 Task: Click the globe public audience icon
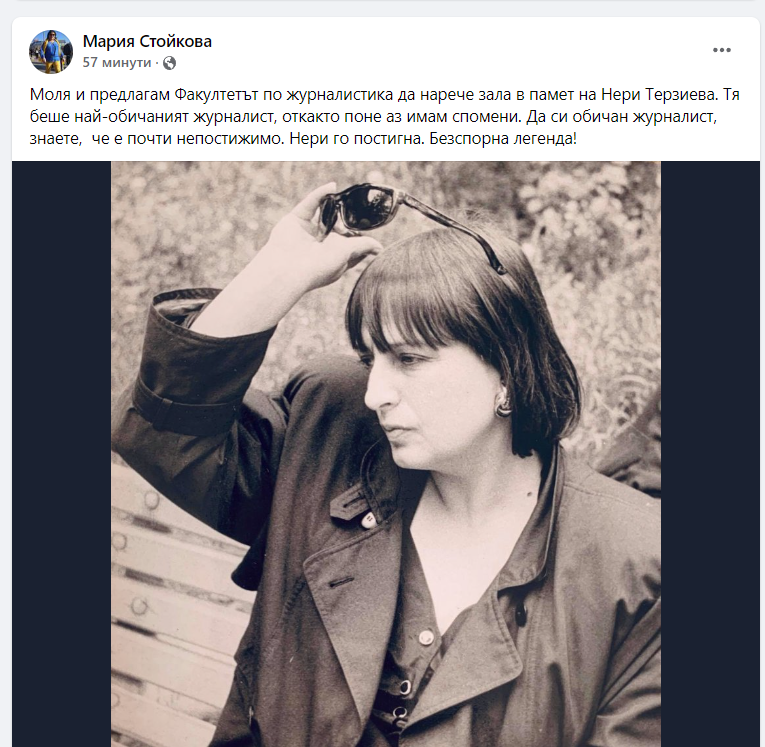pyautogui.click(x=169, y=63)
